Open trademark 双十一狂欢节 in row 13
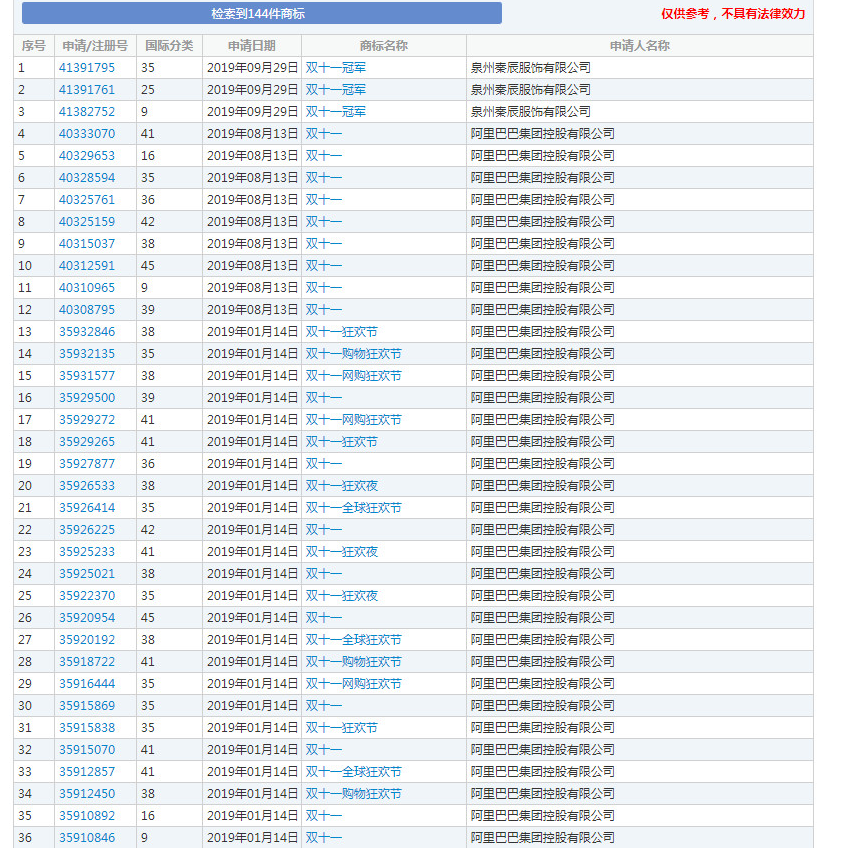Viewport: 852px width, 851px height. click(342, 332)
